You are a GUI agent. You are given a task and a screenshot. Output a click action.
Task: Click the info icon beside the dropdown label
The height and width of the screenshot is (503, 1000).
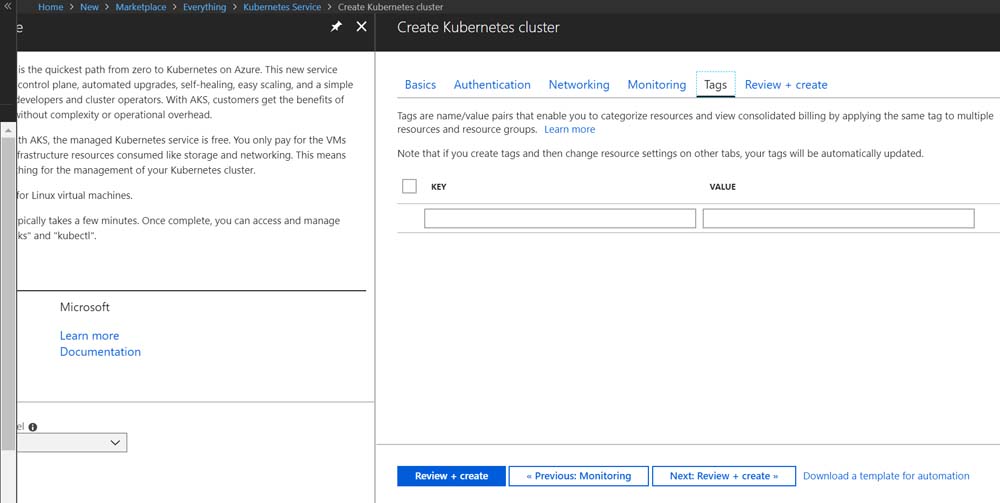(x=33, y=427)
